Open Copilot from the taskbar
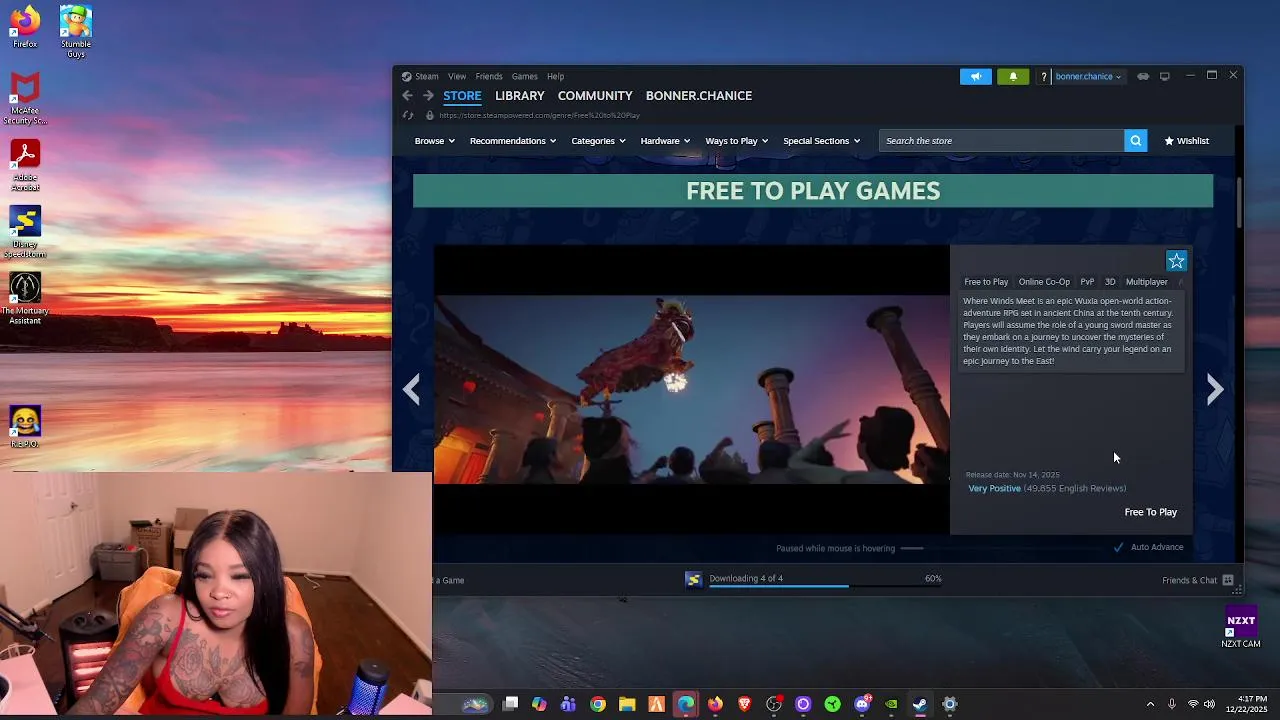 tap(539, 704)
